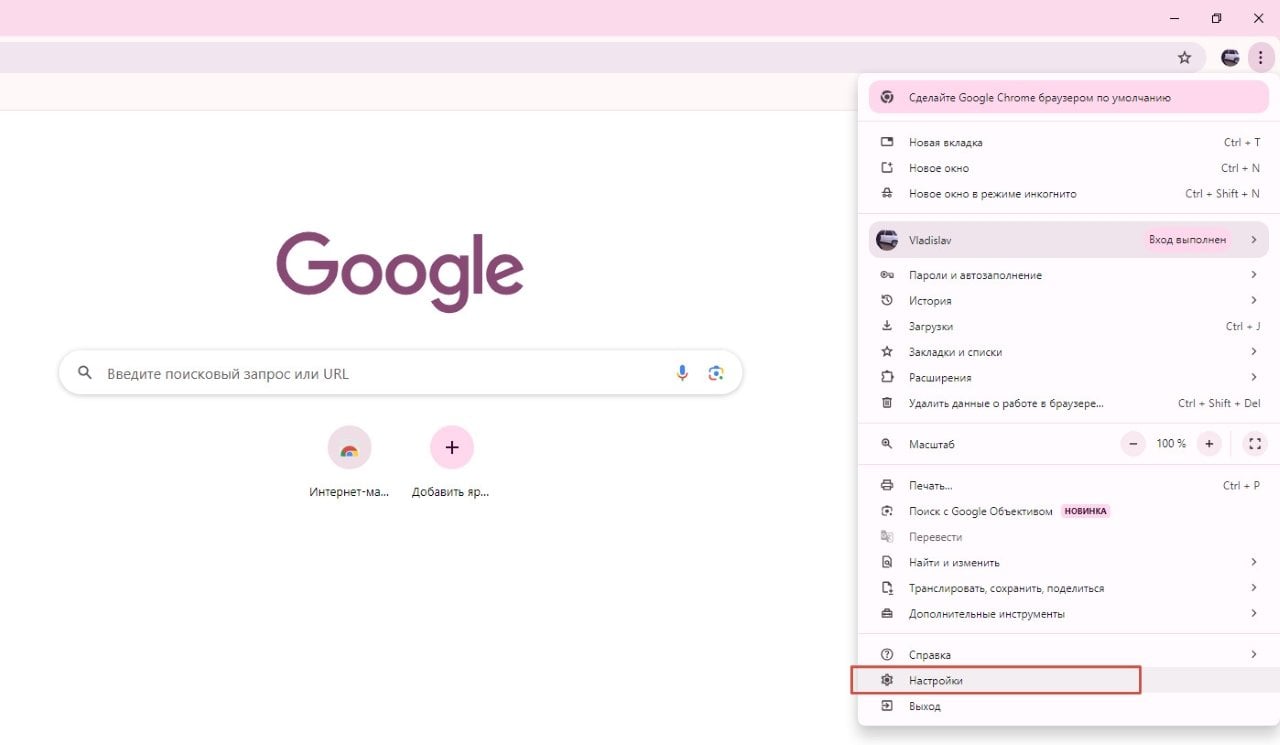Image resolution: width=1280 pixels, height=745 pixels.
Task: Click the Google logo
Action: [400, 272]
